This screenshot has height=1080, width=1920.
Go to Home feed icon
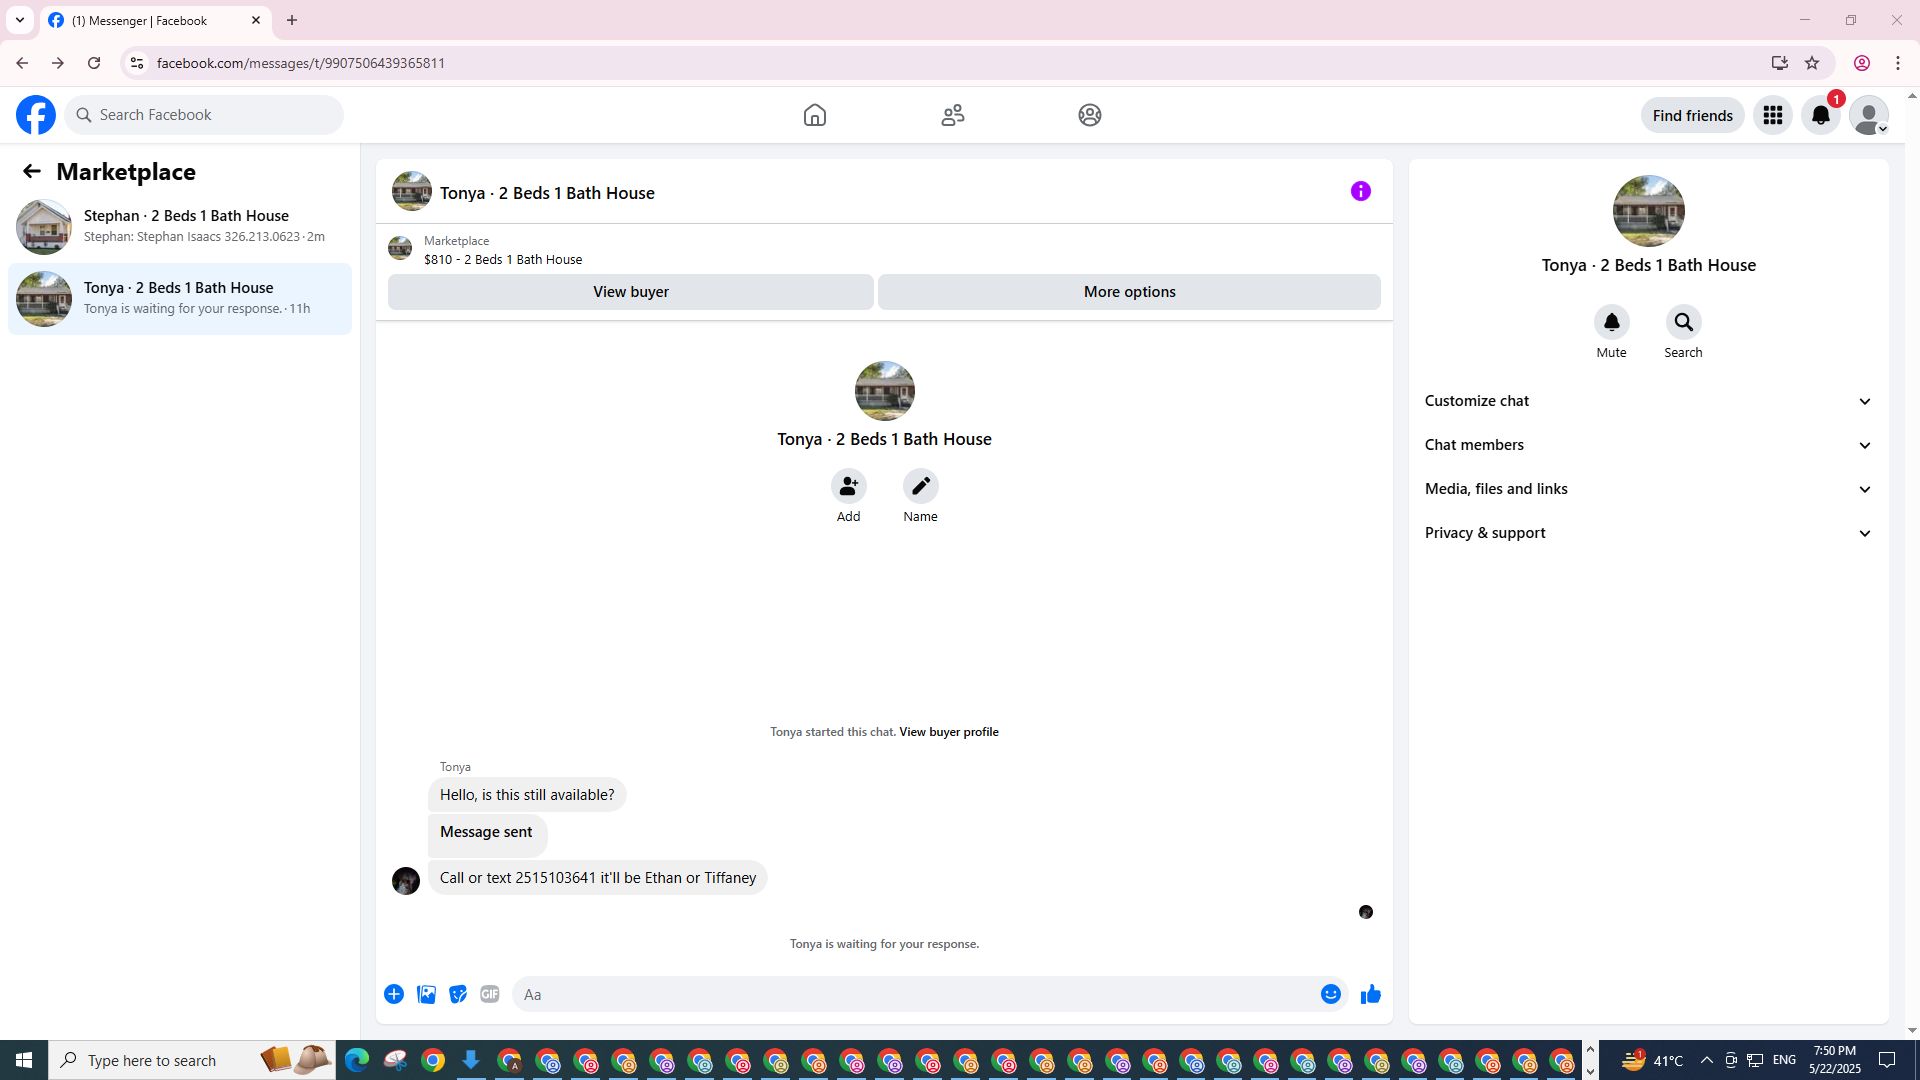tap(815, 115)
